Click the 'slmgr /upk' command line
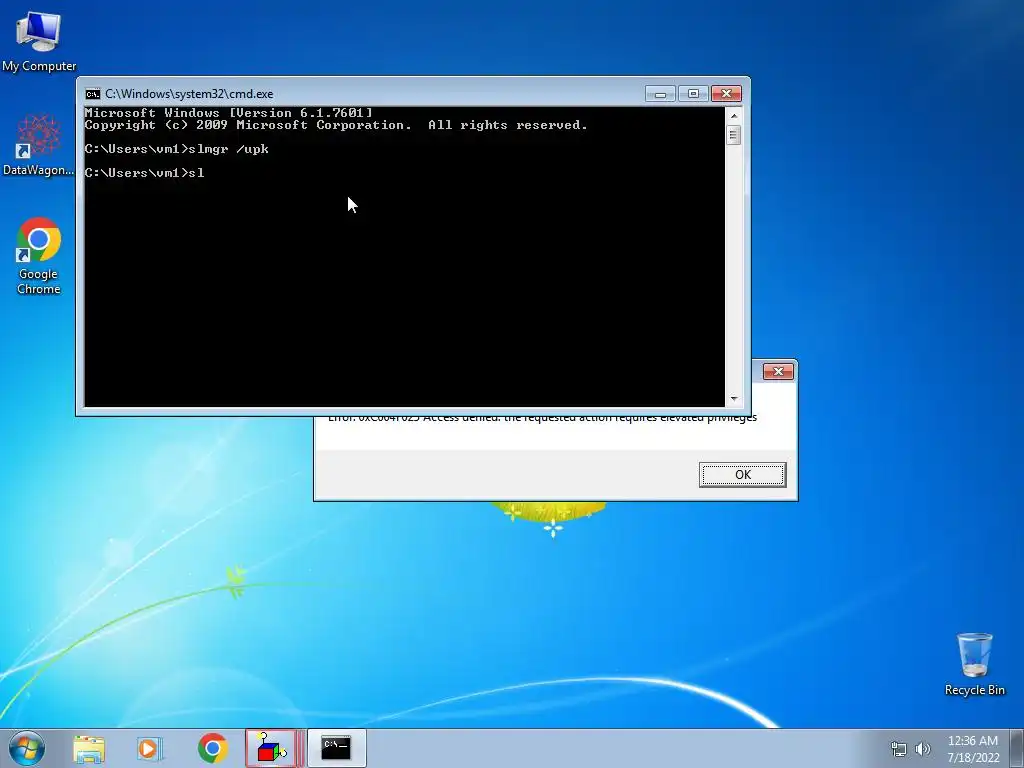Screen dimensions: 1024x768 coord(176,149)
